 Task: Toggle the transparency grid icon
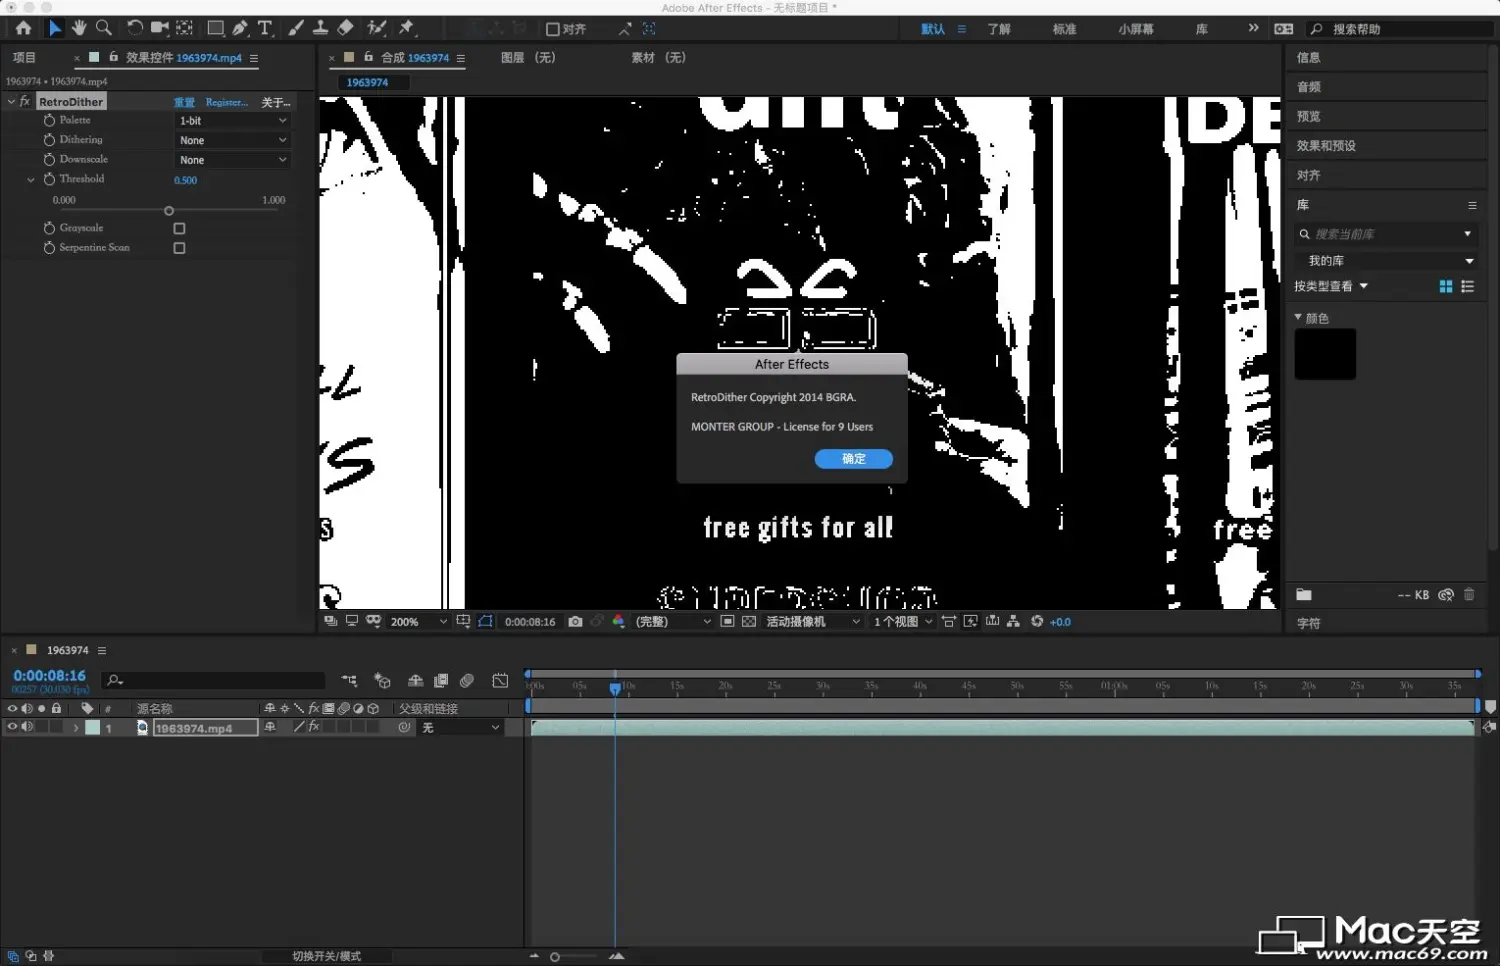coord(749,622)
